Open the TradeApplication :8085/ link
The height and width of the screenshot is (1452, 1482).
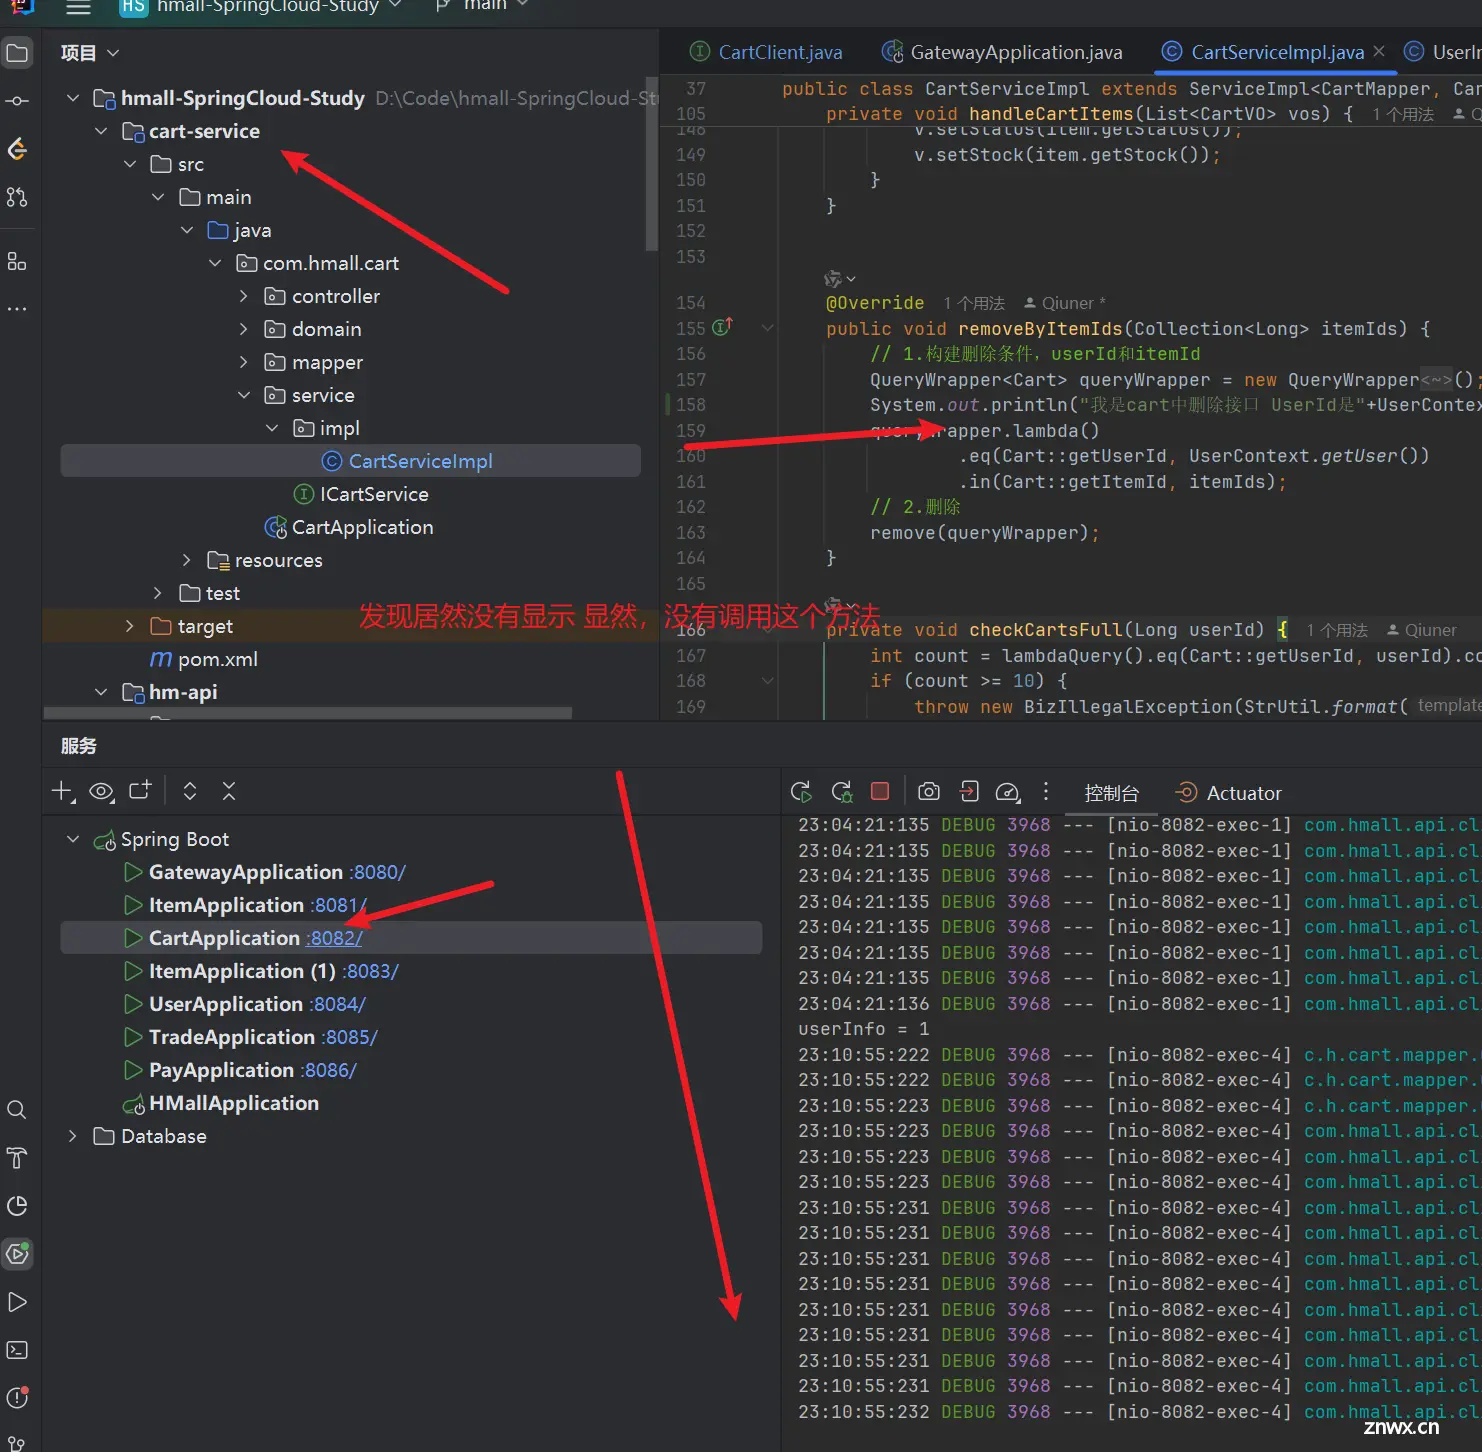[x=349, y=1037]
